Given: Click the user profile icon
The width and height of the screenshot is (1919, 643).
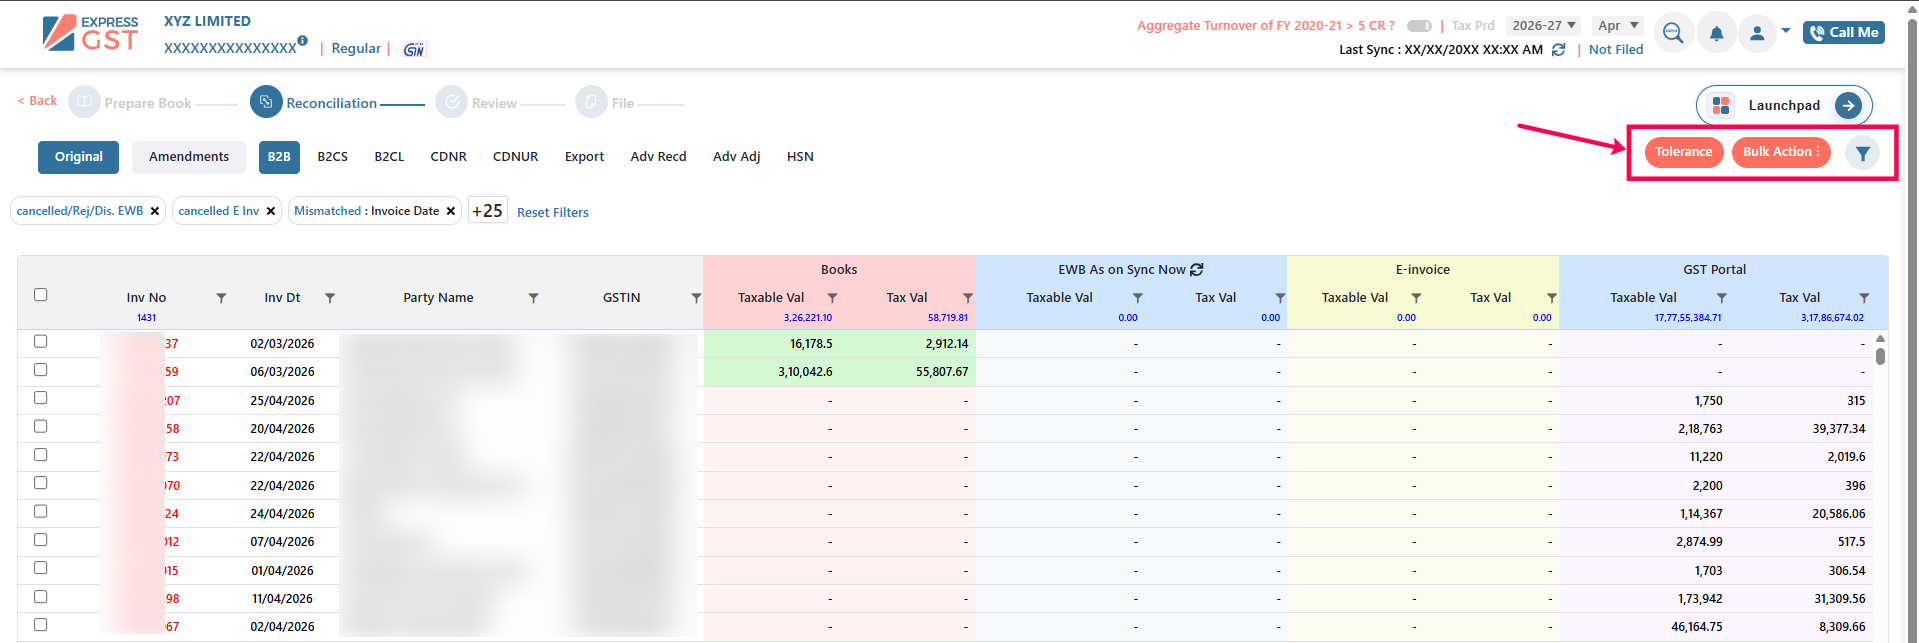Looking at the screenshot, I should 1757,33.
